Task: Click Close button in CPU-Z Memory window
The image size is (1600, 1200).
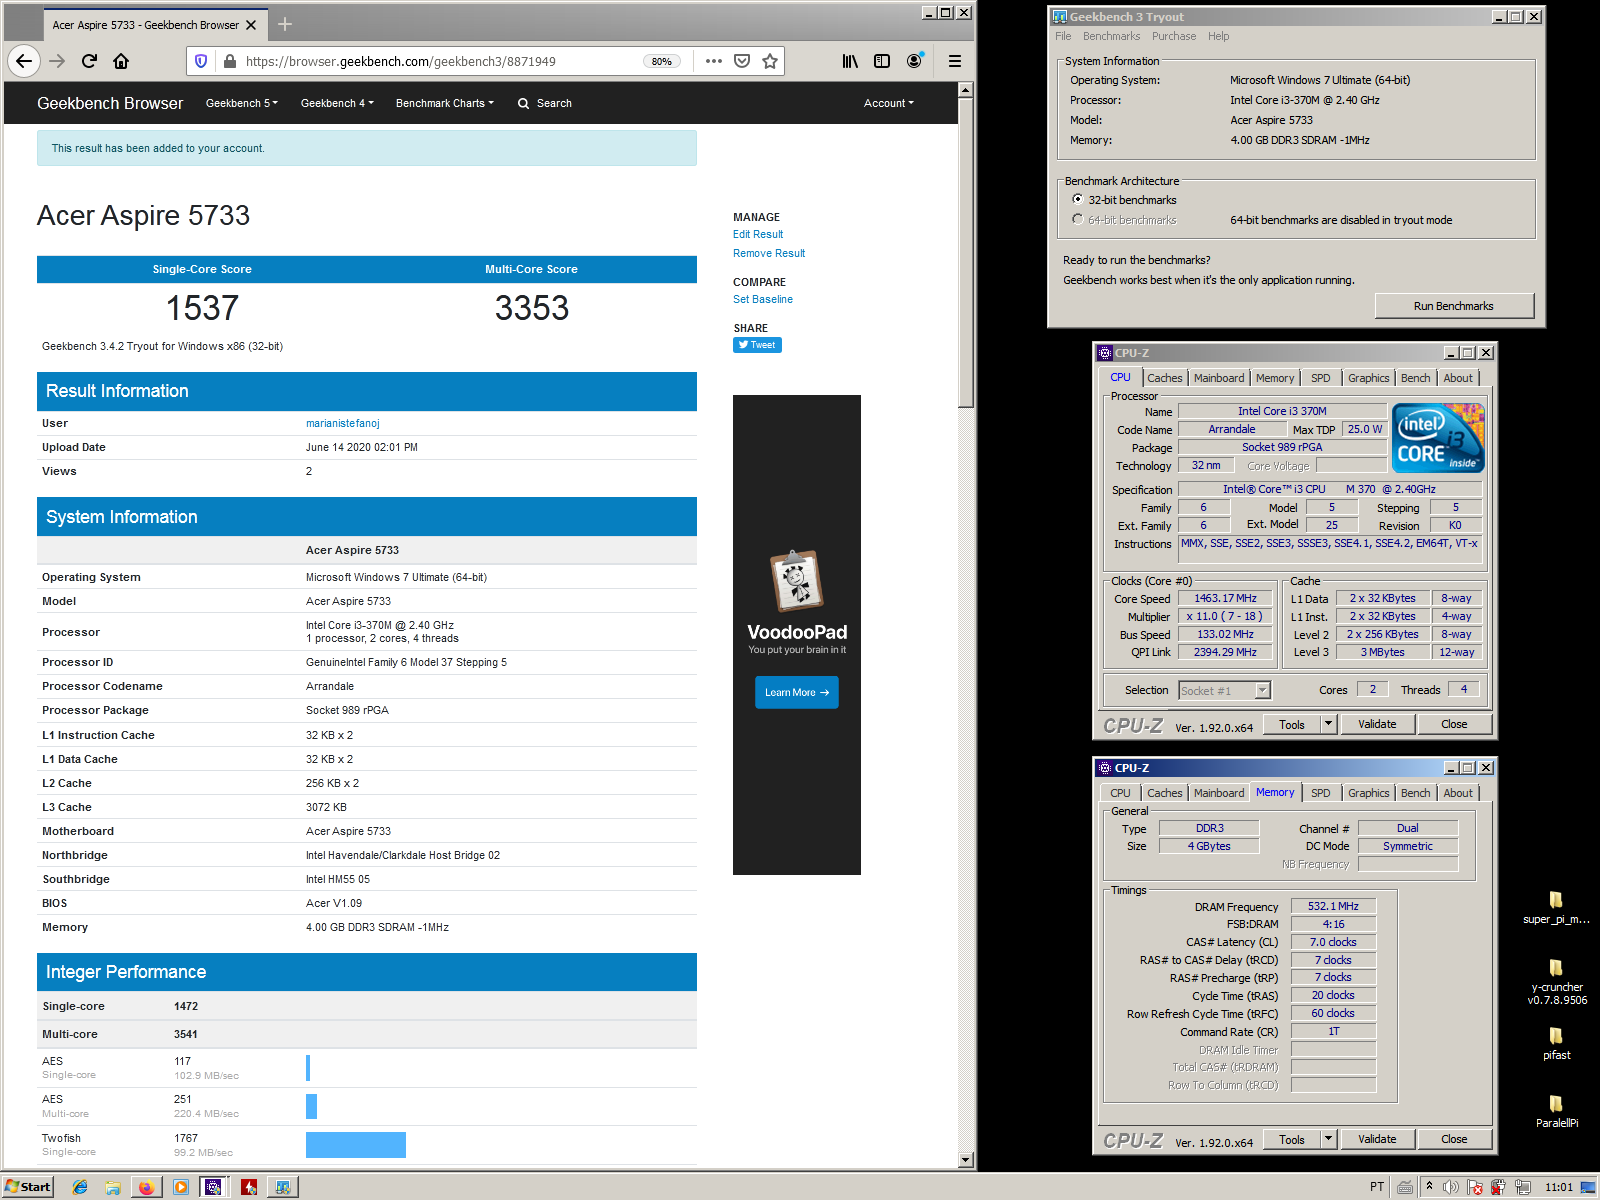Action: (x=1454, y=1139)
